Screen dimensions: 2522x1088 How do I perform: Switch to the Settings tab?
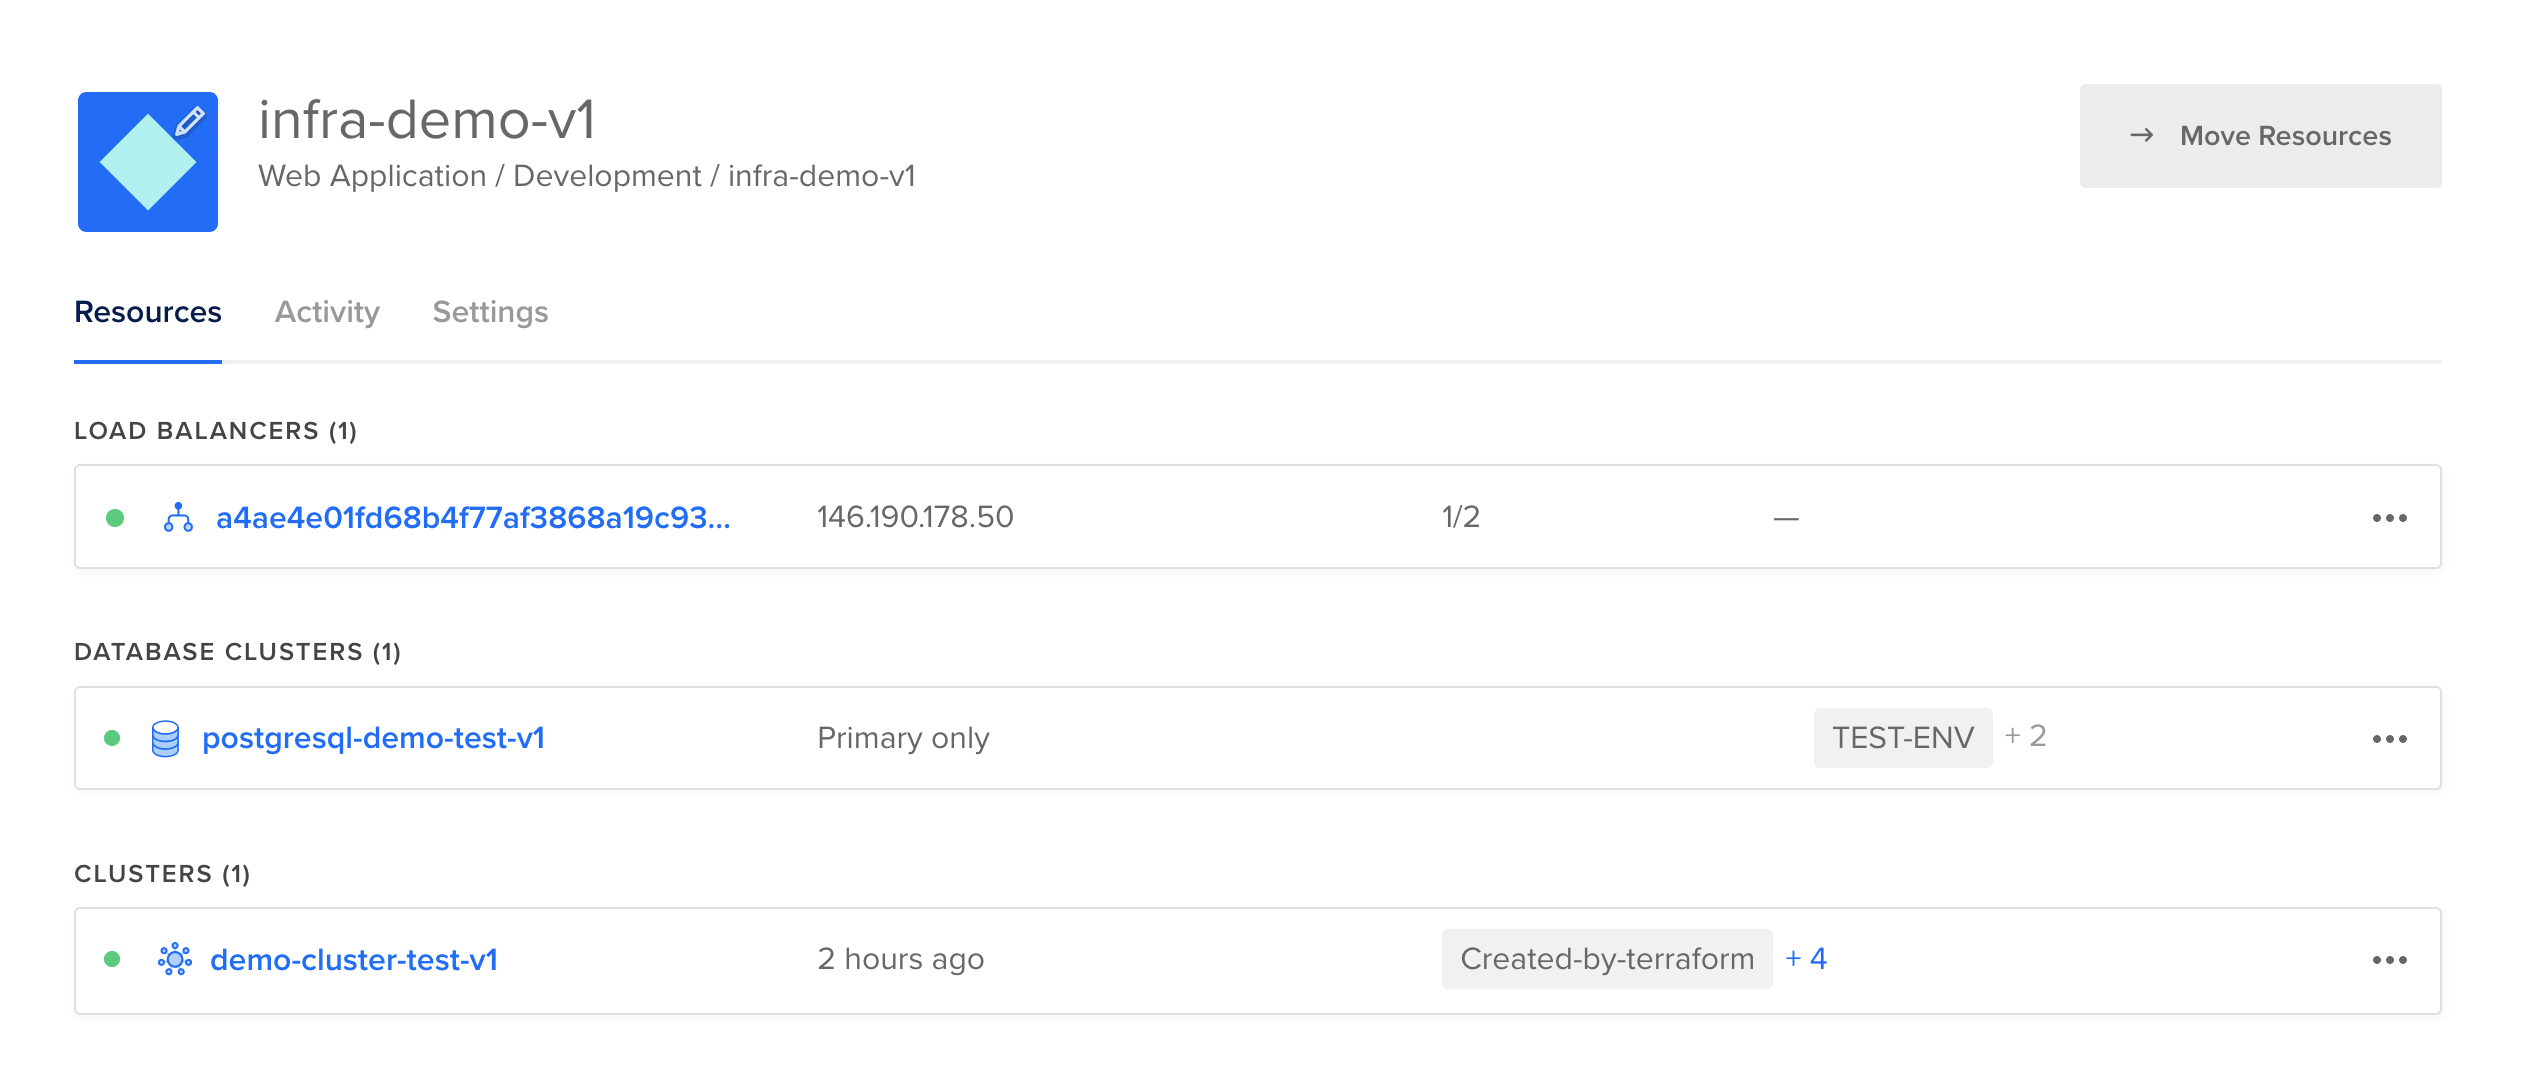coord(490,312)
